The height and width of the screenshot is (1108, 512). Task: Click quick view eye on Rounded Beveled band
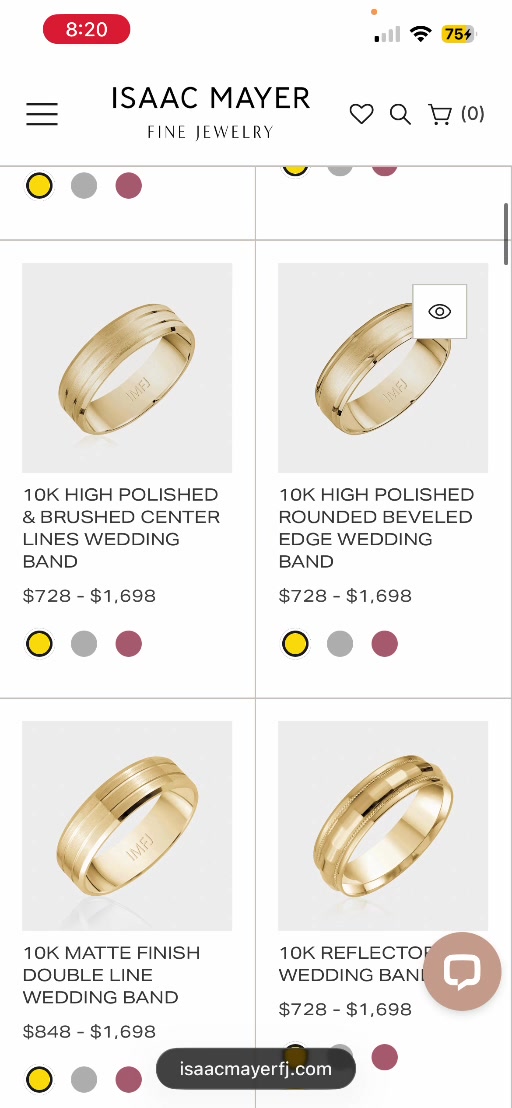439,312
